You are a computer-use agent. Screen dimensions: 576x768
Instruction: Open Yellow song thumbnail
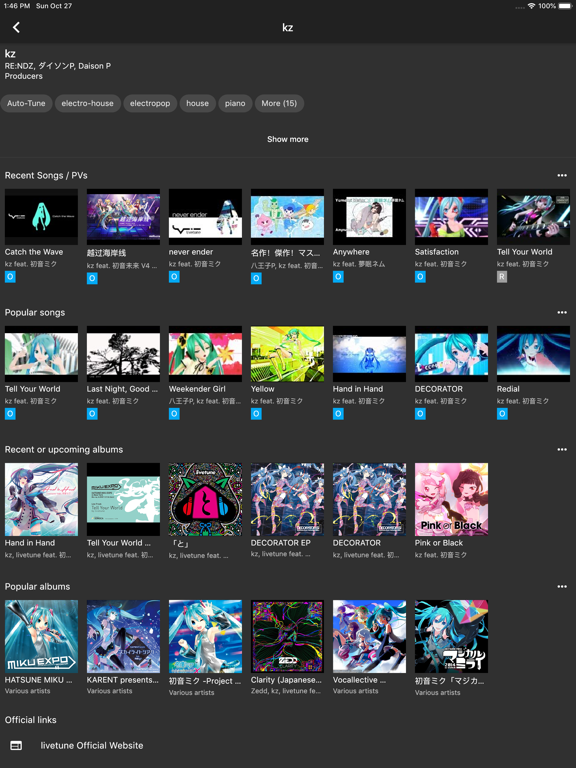pos(287,354)
